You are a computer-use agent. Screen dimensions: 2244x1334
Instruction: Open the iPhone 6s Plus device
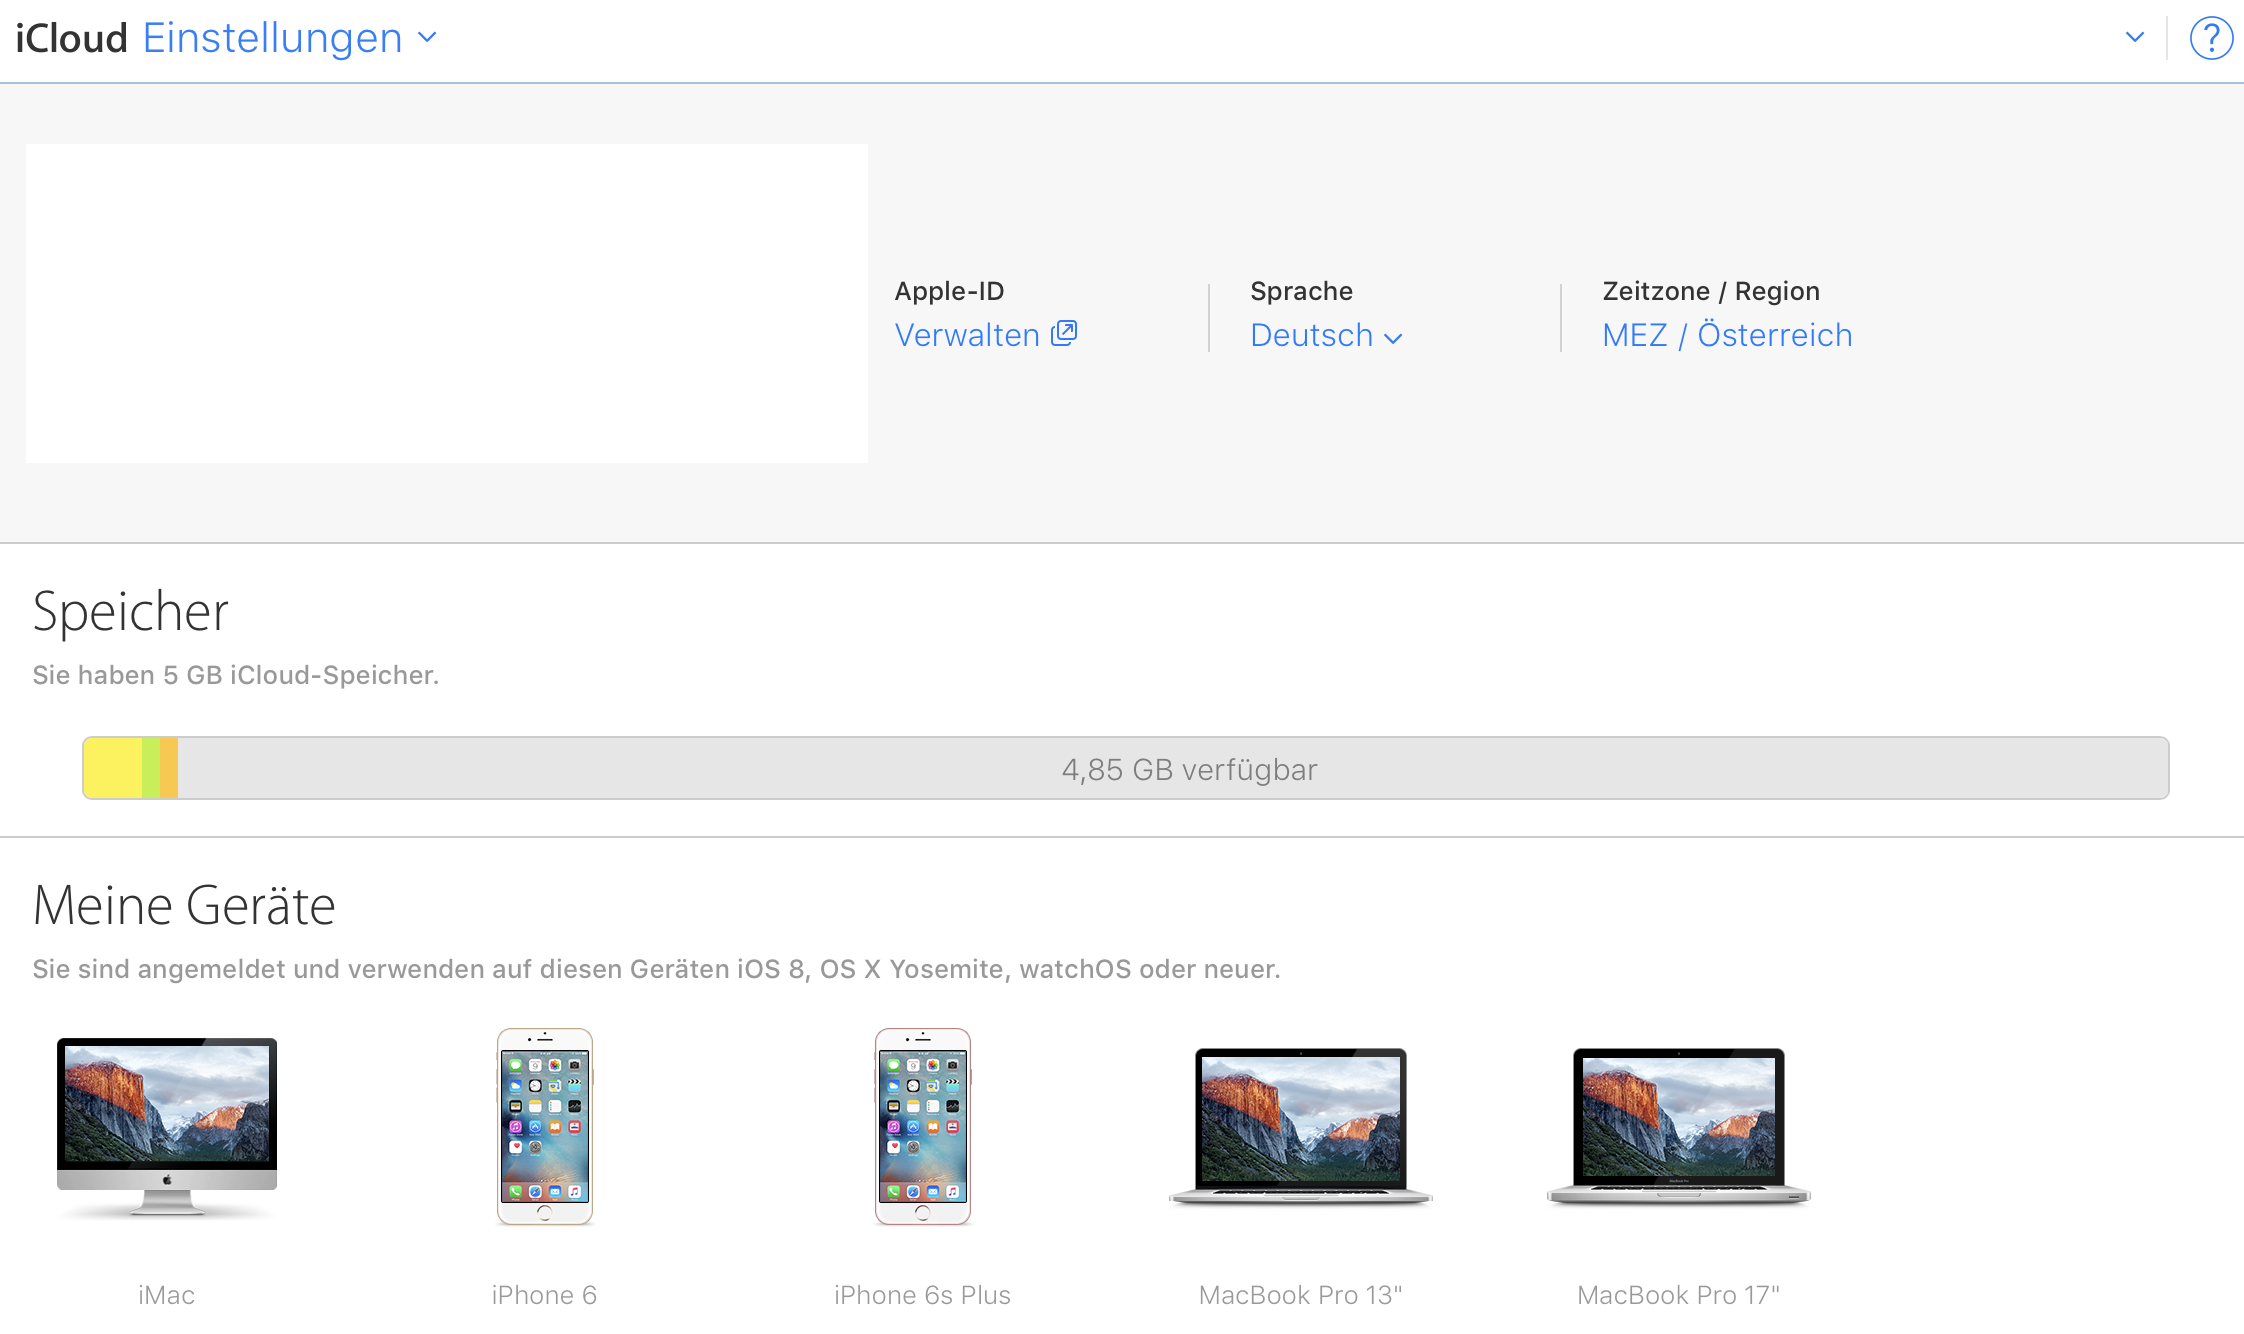tap(922, 1126)
